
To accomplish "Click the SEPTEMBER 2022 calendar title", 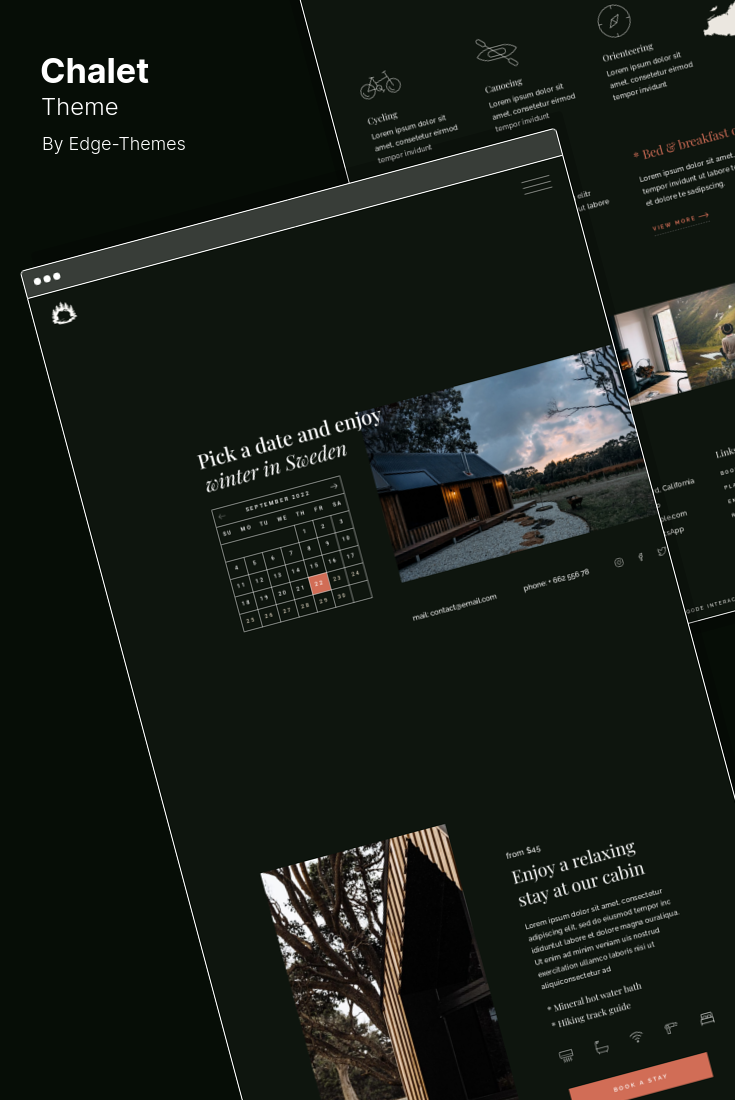I will tap(278, 501).
